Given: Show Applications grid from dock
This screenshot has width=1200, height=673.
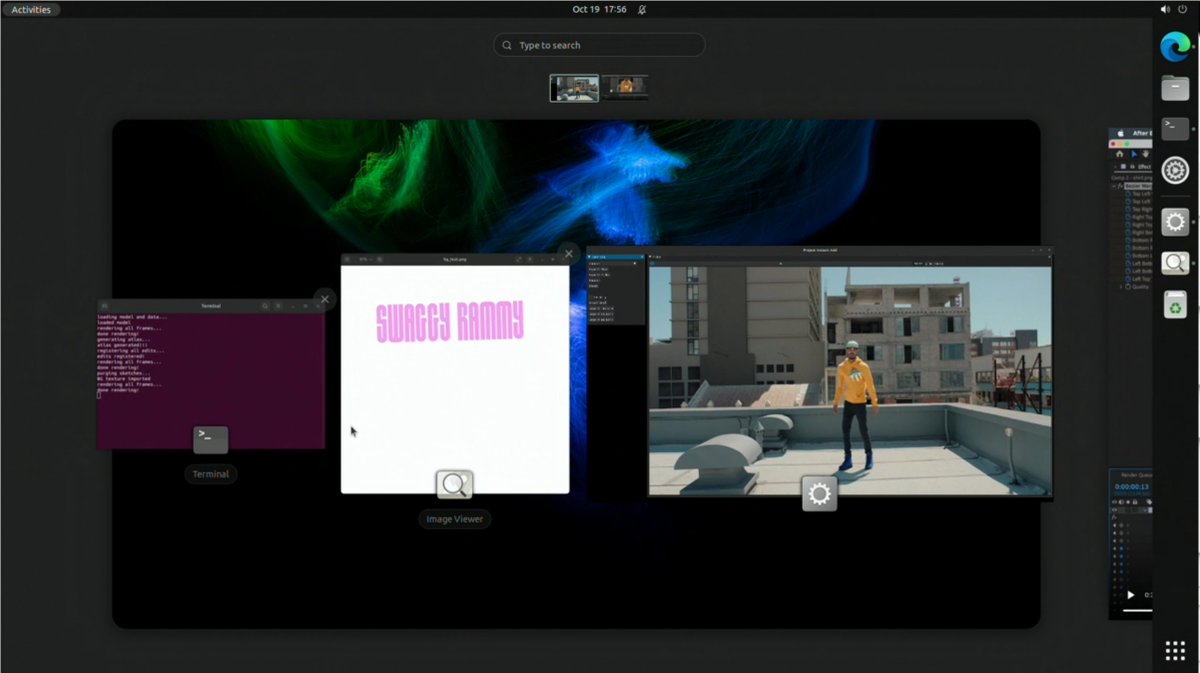Looking at the screenshot, I should [x=1176, y=651].
